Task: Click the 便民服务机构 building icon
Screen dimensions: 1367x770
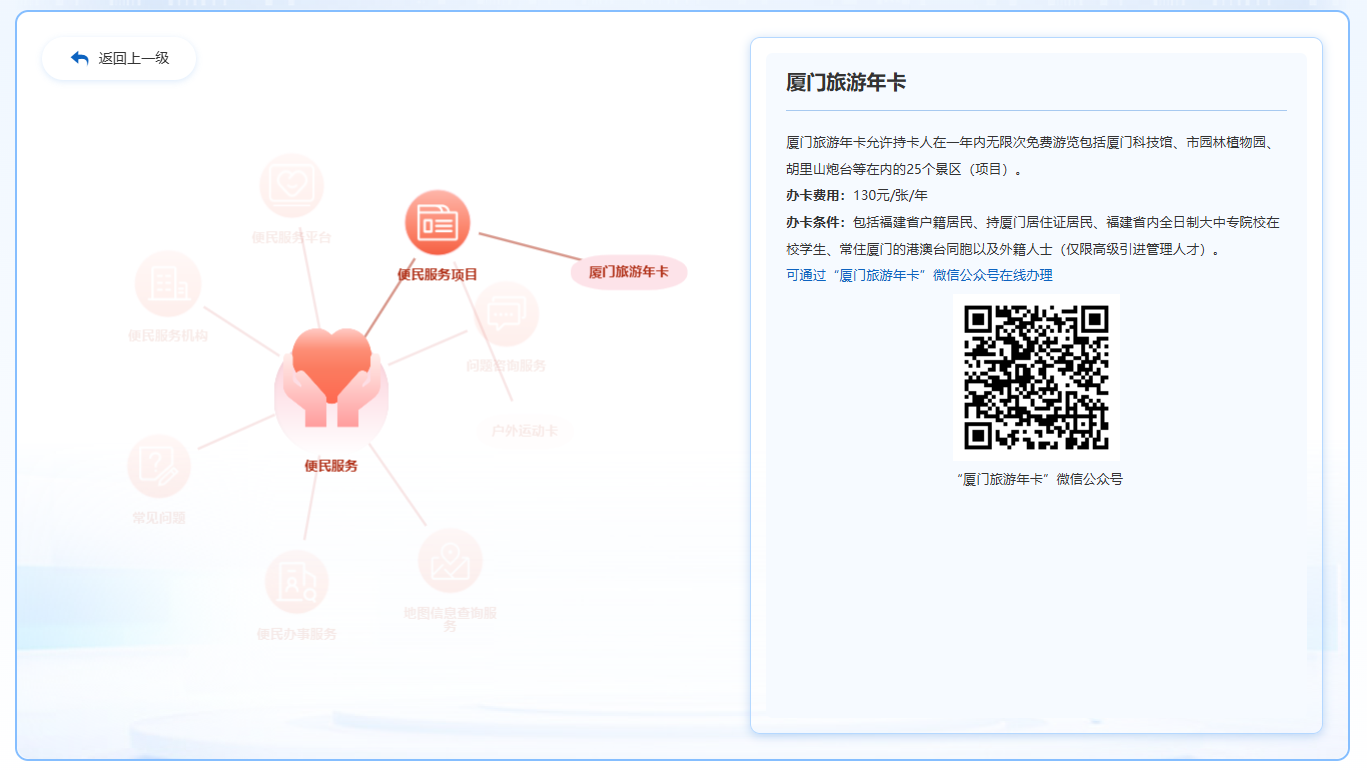Action: (x=168, y=284)
